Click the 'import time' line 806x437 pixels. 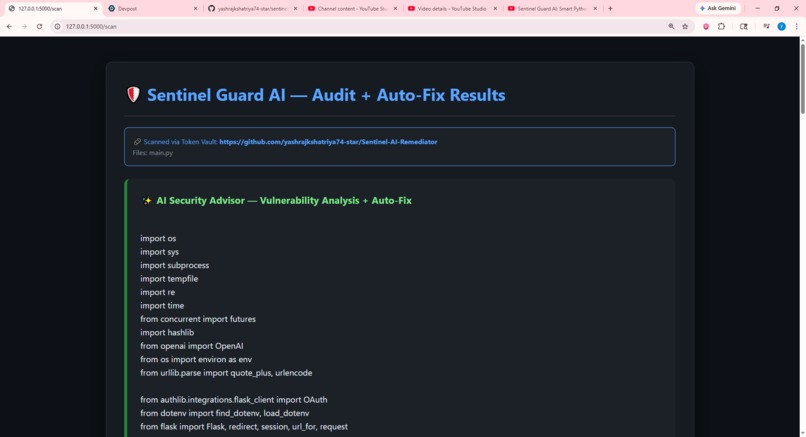point(162,305)
